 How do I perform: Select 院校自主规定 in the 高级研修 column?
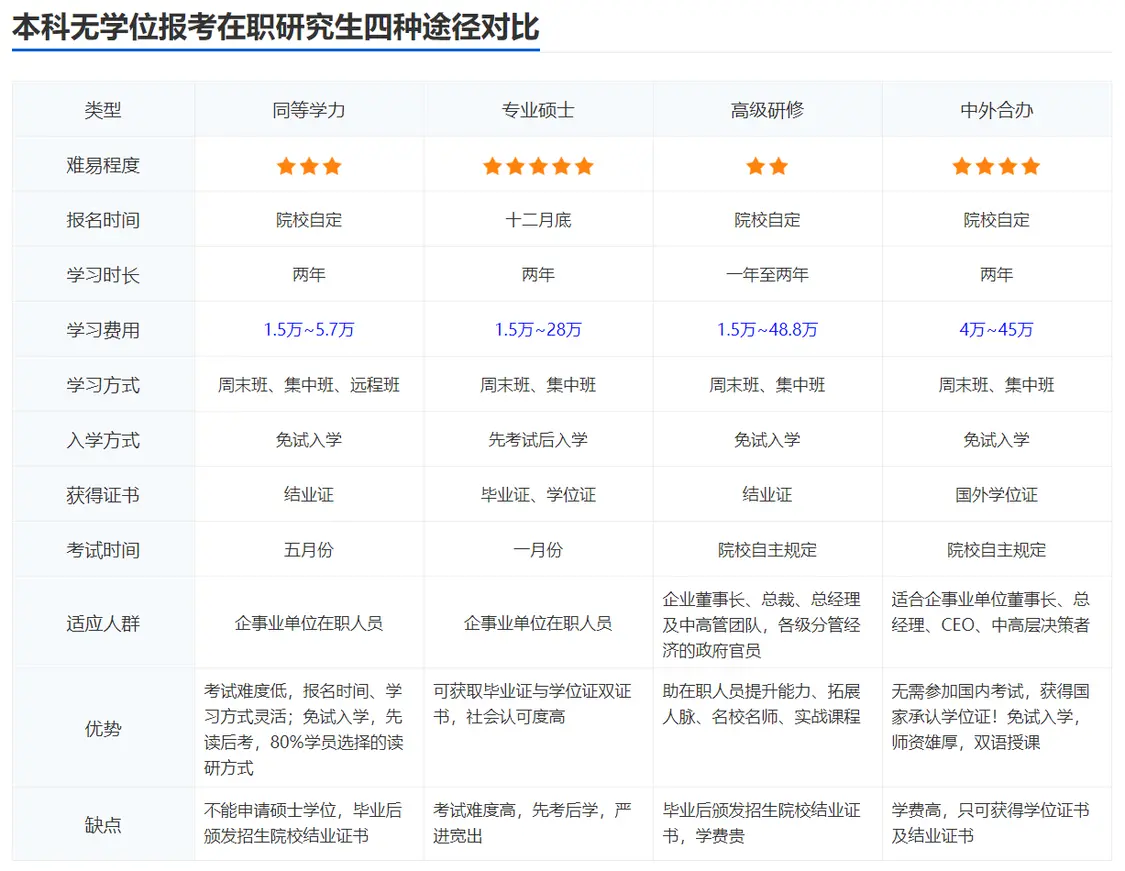pos(767,550)
